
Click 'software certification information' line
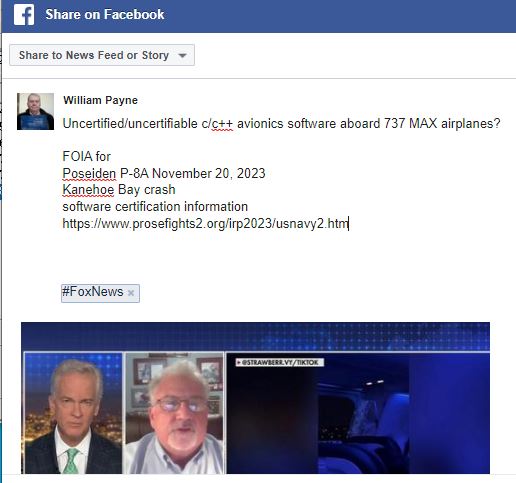155,206
